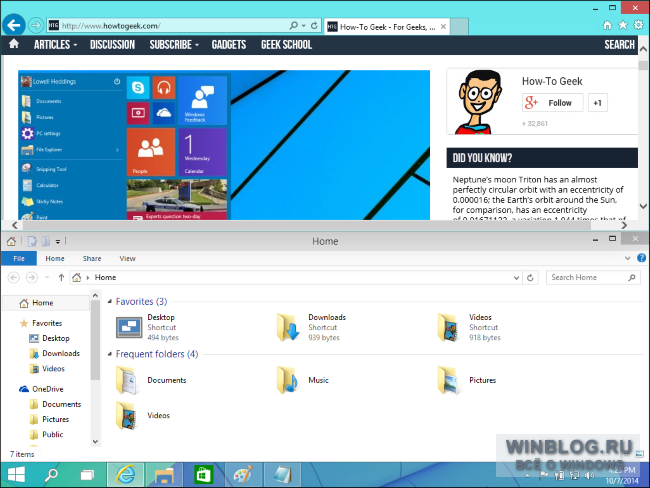Refresh the How-To Geek page
The height and width of the screenshot is (488, 650).
pos(315,26)
